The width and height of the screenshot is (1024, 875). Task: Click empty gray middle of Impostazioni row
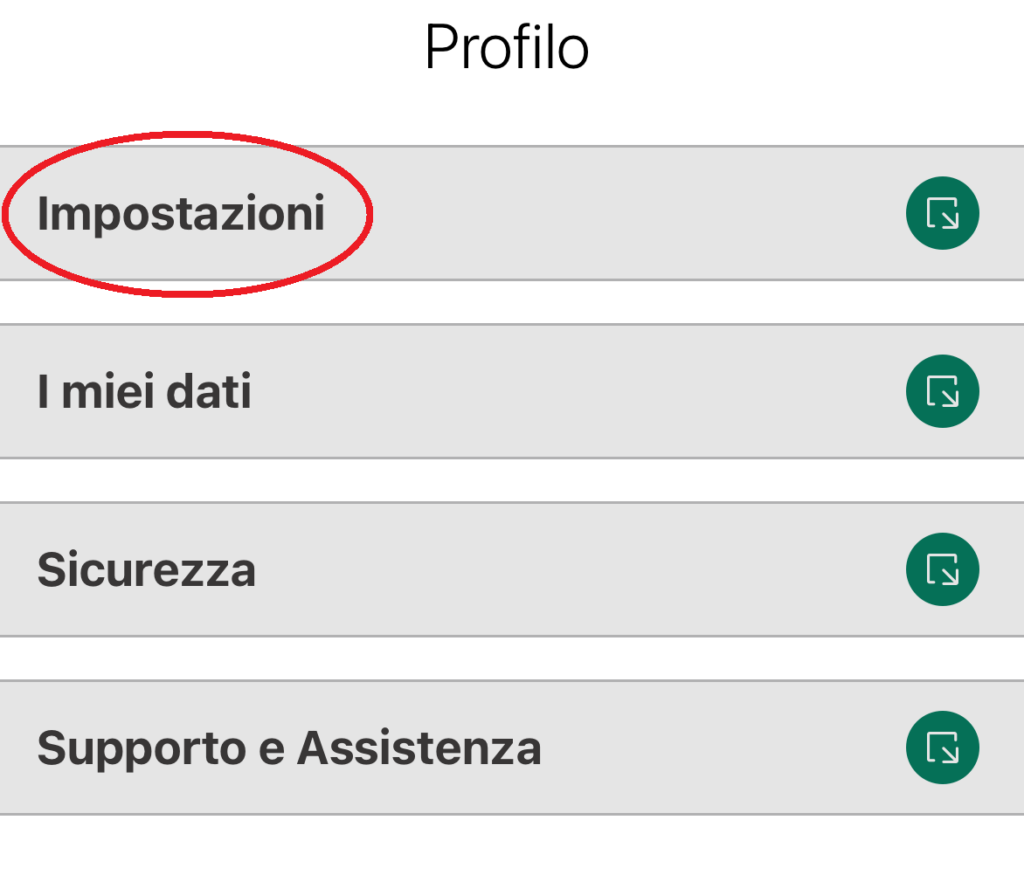[620, 213]
